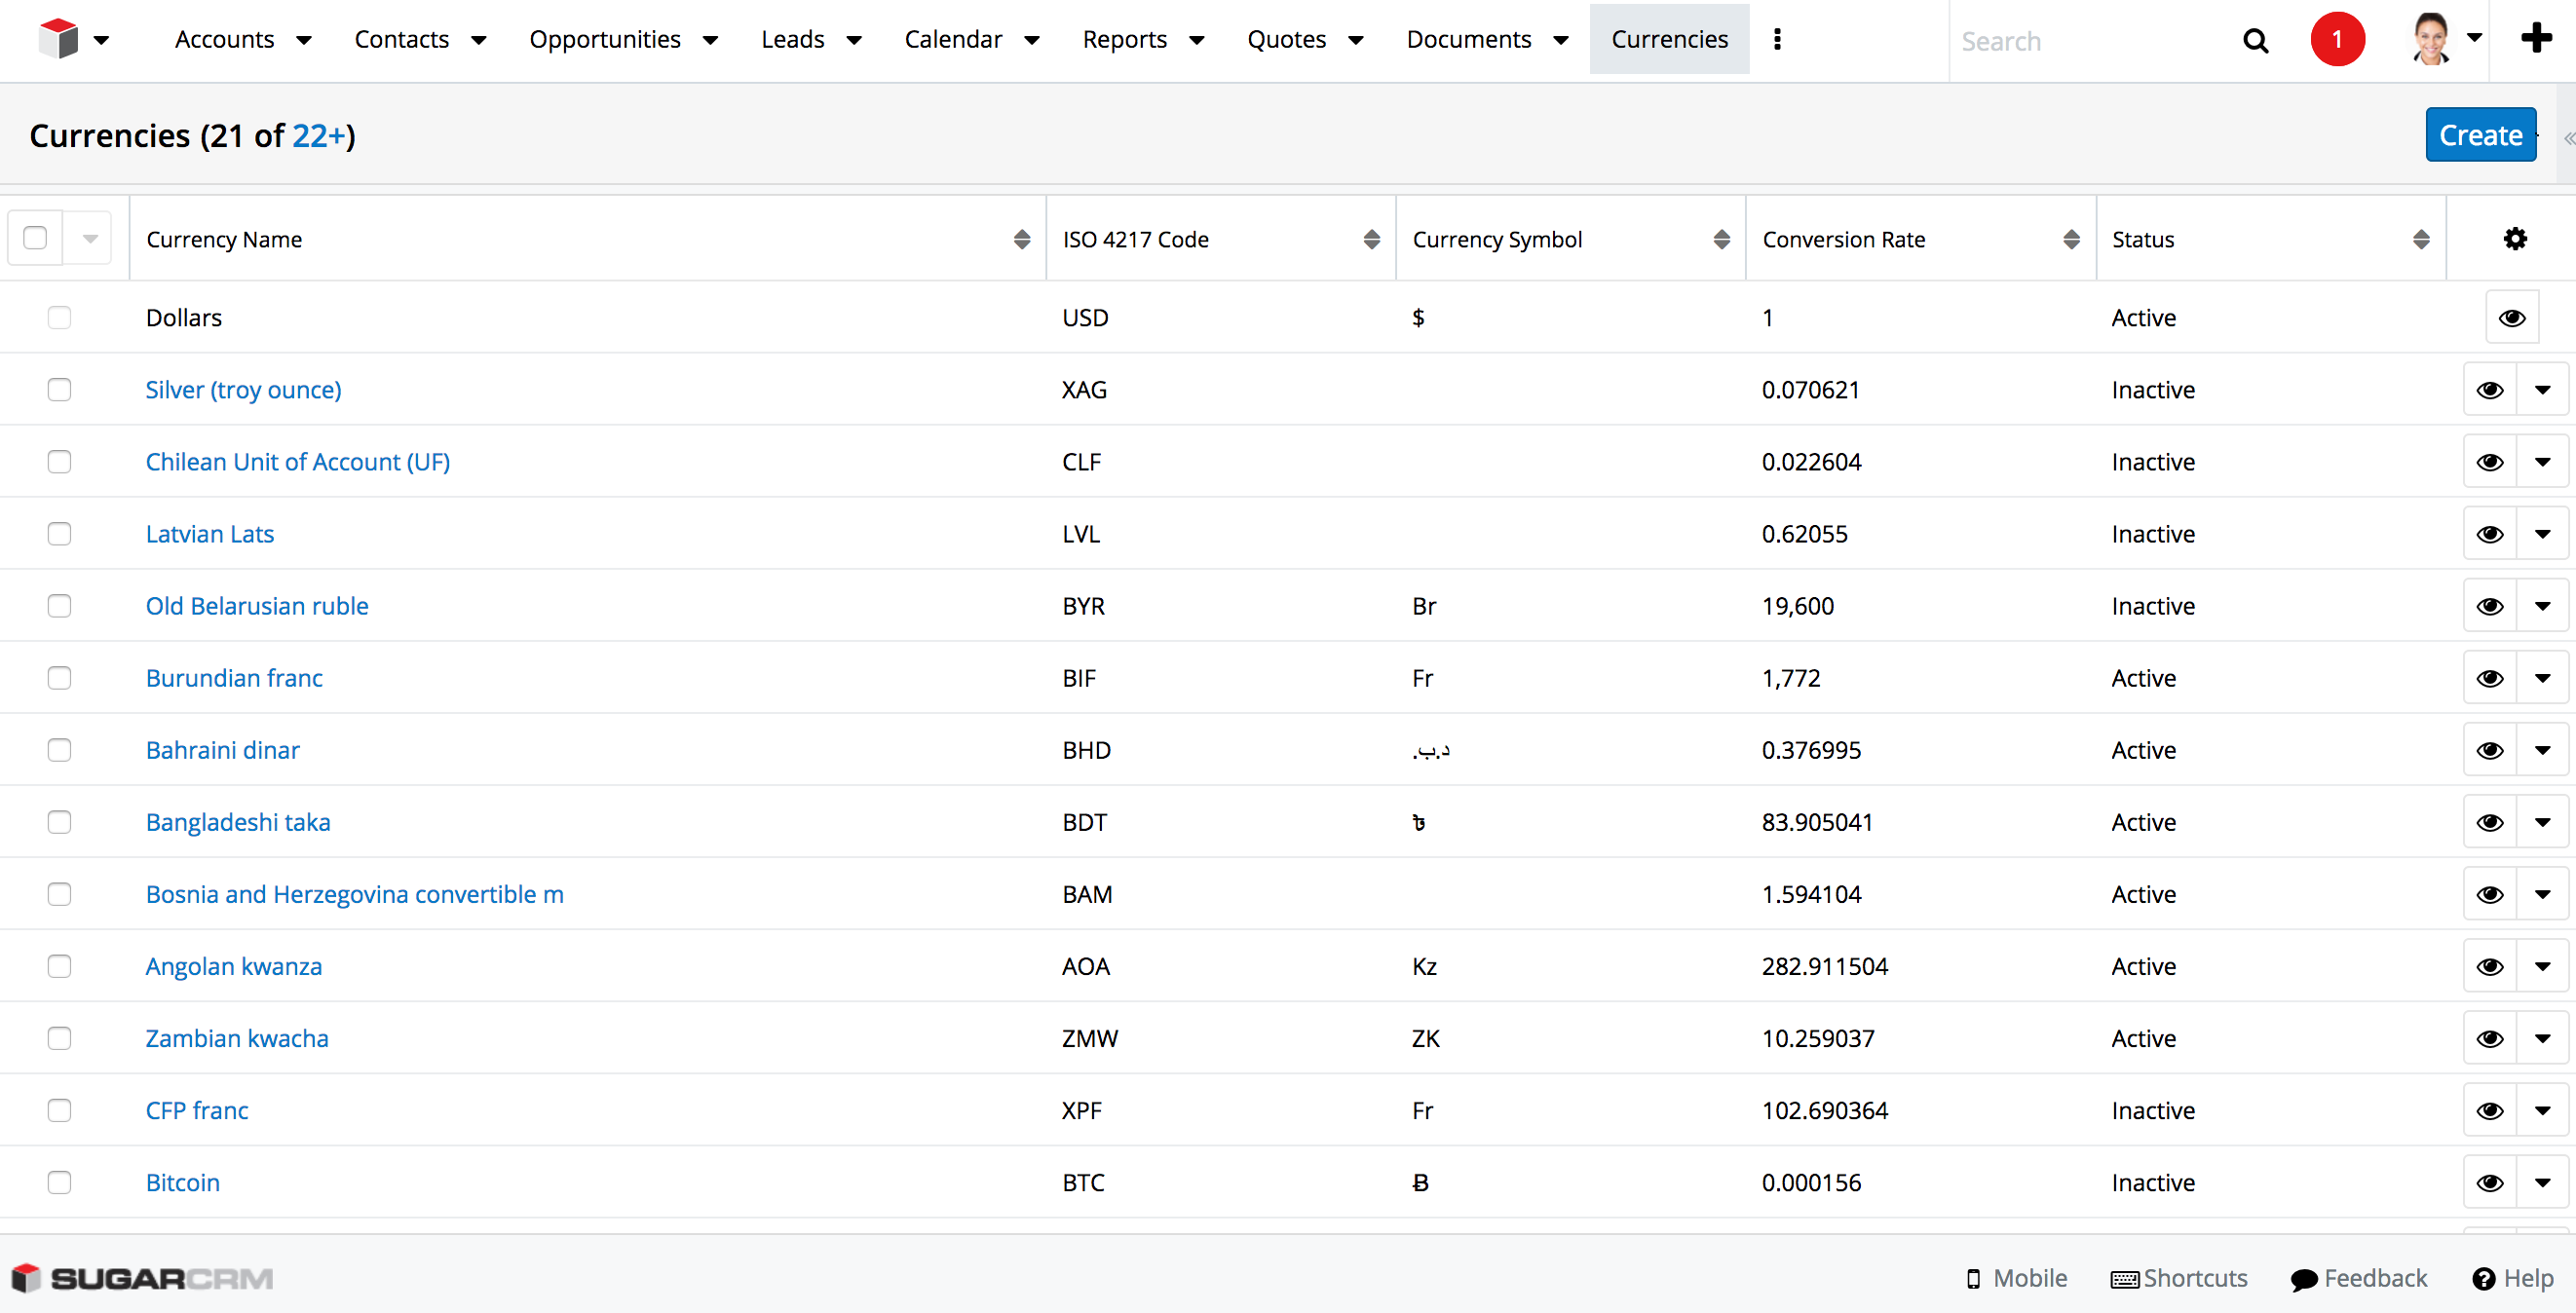Viewport: 2576px width, 1313px height.
Task: Preview the Burundian franc row
Action: pos(2489,678)
